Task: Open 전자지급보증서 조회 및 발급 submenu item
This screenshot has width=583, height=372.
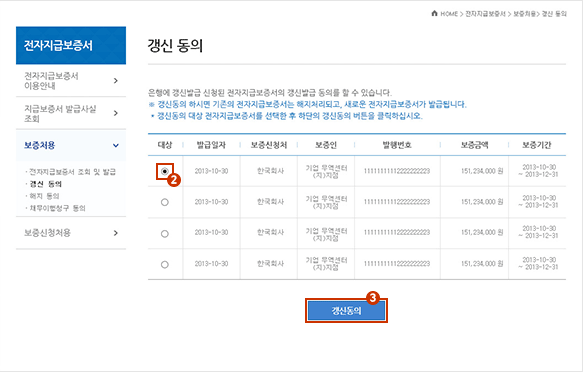Action: tap(73, 172)
